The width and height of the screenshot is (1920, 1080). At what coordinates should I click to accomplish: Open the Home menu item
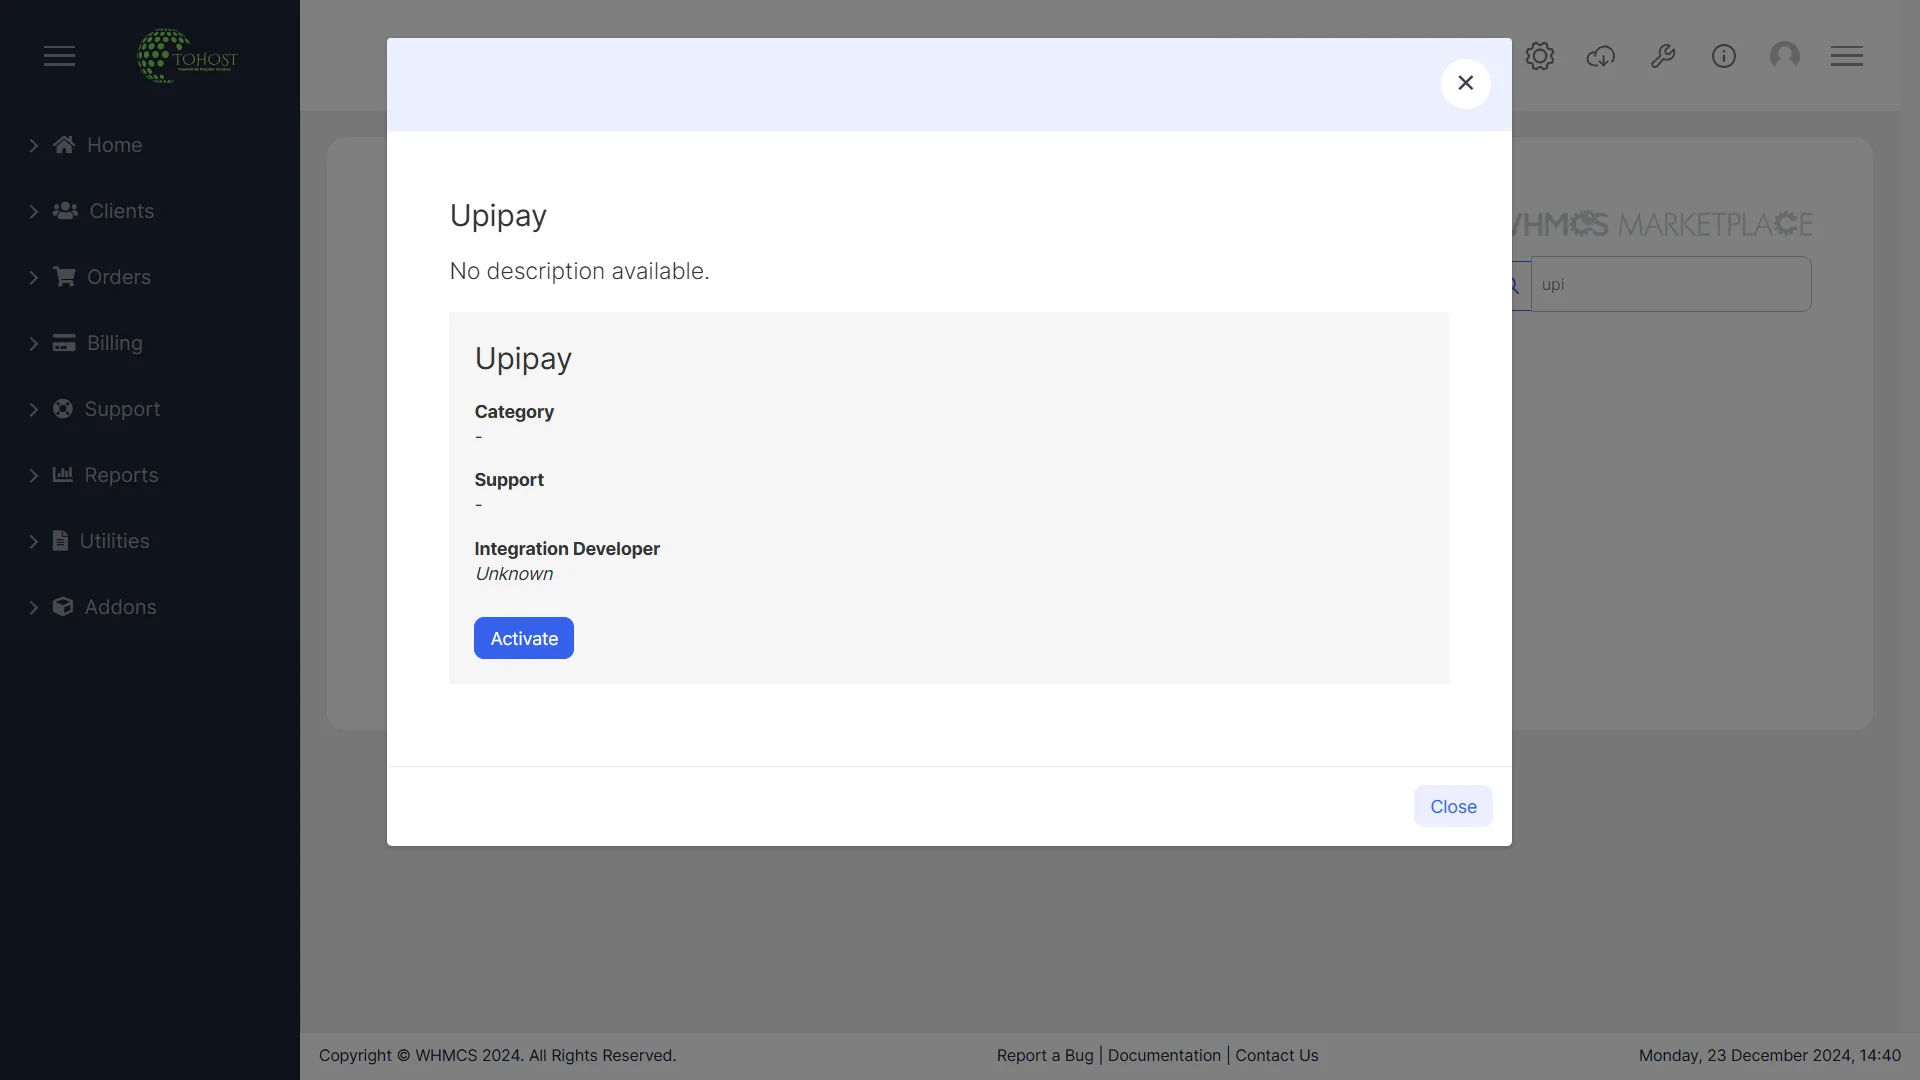point(114,145)
